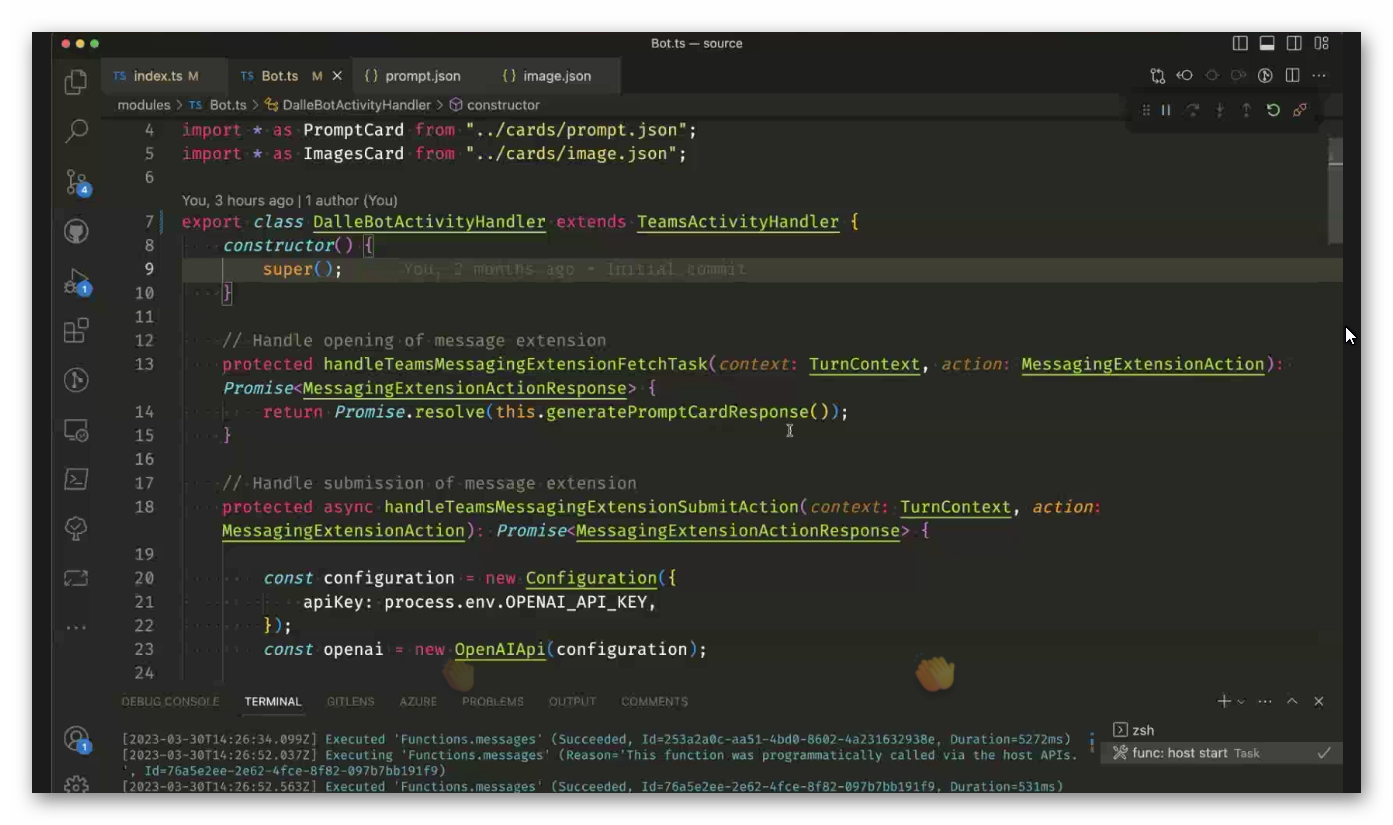Toggle the primary side bar layout button
The height and width of the screenshot is (825, 1393).
point(1240,43)
